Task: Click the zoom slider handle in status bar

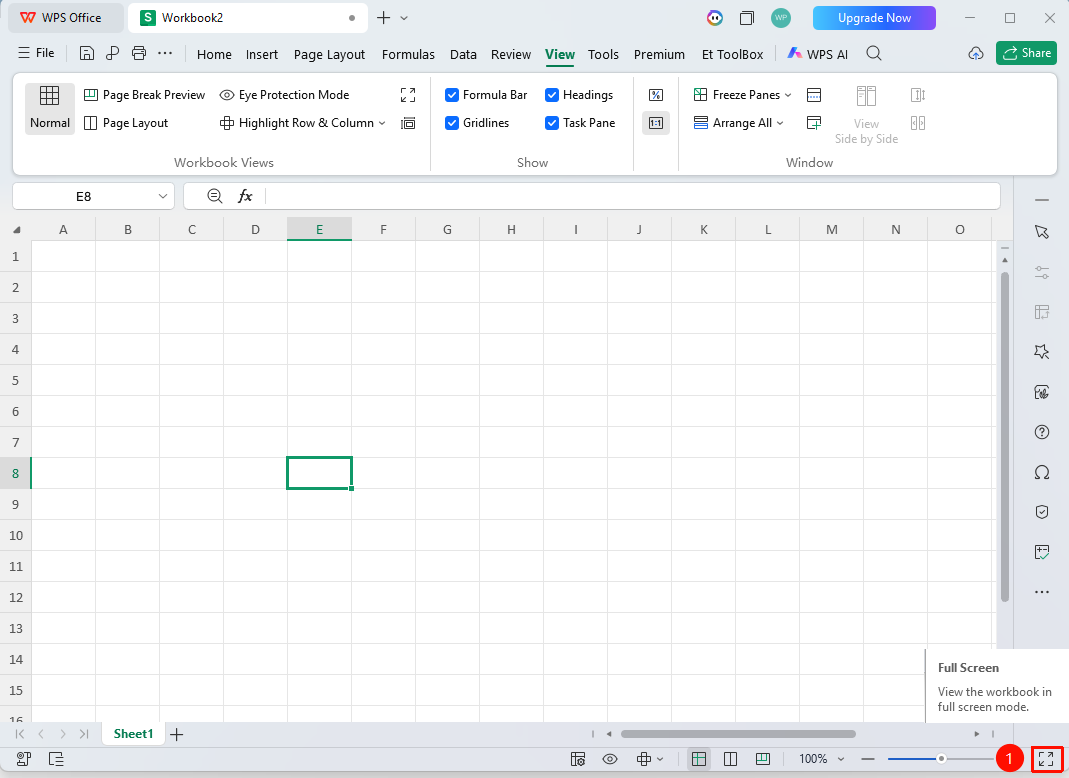Action: 941,759
